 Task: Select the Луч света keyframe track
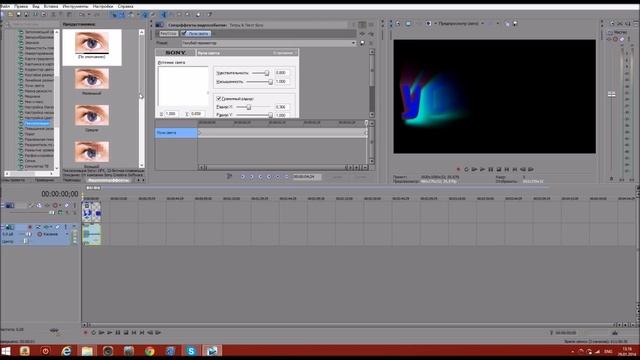(x=176, y=133)
